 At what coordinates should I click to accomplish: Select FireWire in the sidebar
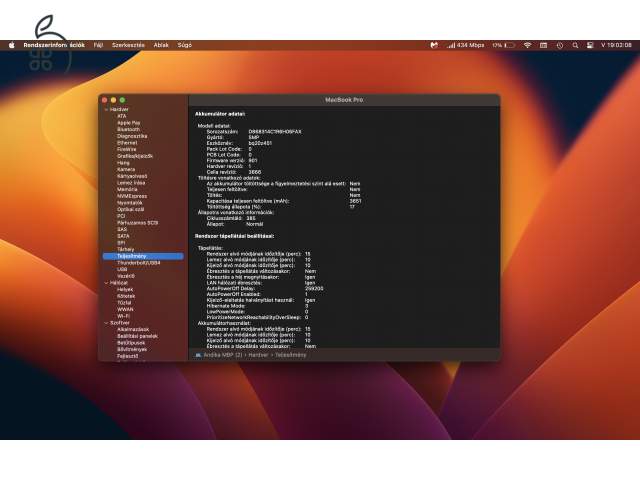click(x=127, y=149)
